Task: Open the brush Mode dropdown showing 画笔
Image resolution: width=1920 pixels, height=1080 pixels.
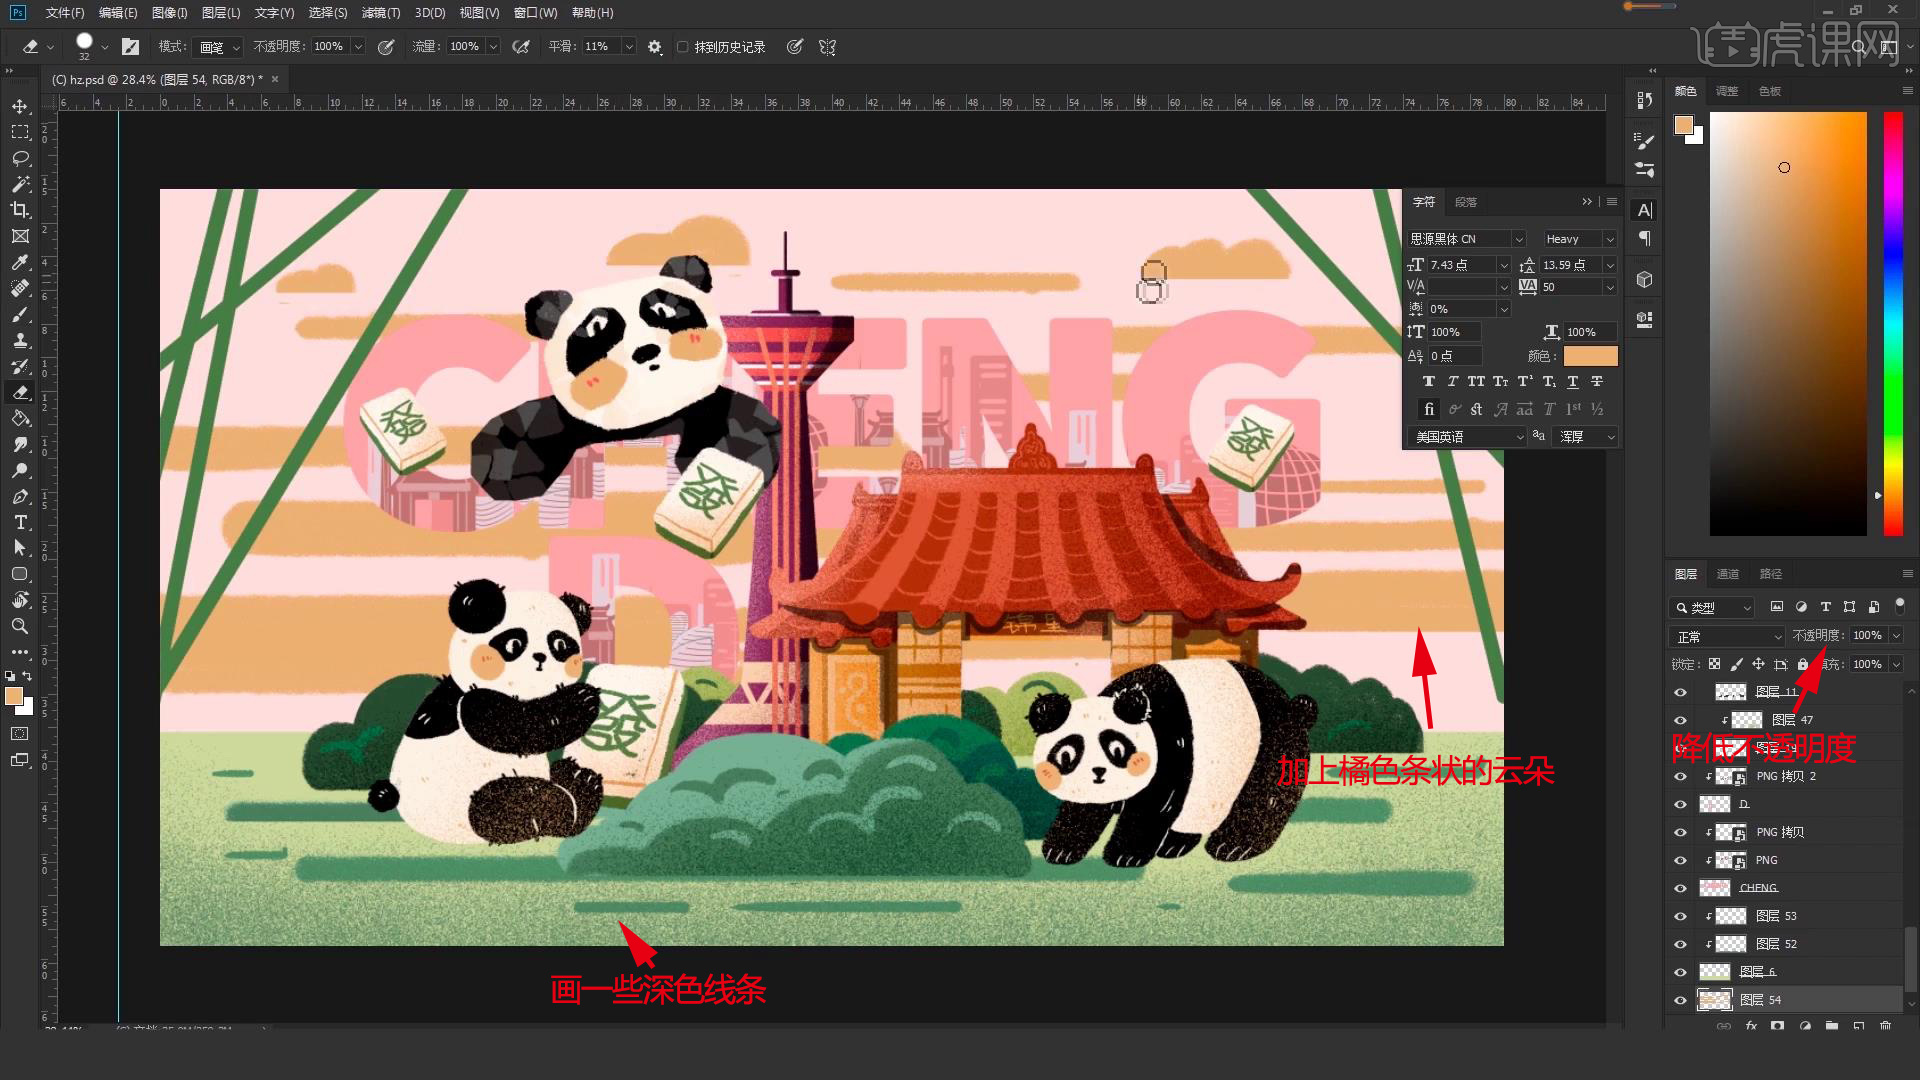Action: point(217,46)
